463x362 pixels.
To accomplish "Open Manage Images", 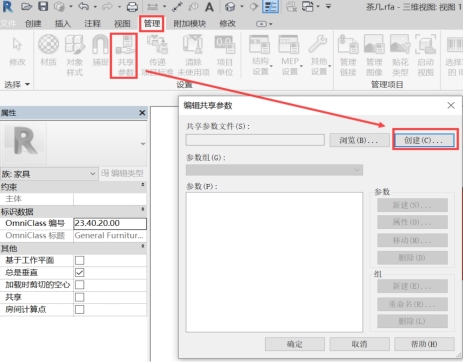I will tap(374, 55).
